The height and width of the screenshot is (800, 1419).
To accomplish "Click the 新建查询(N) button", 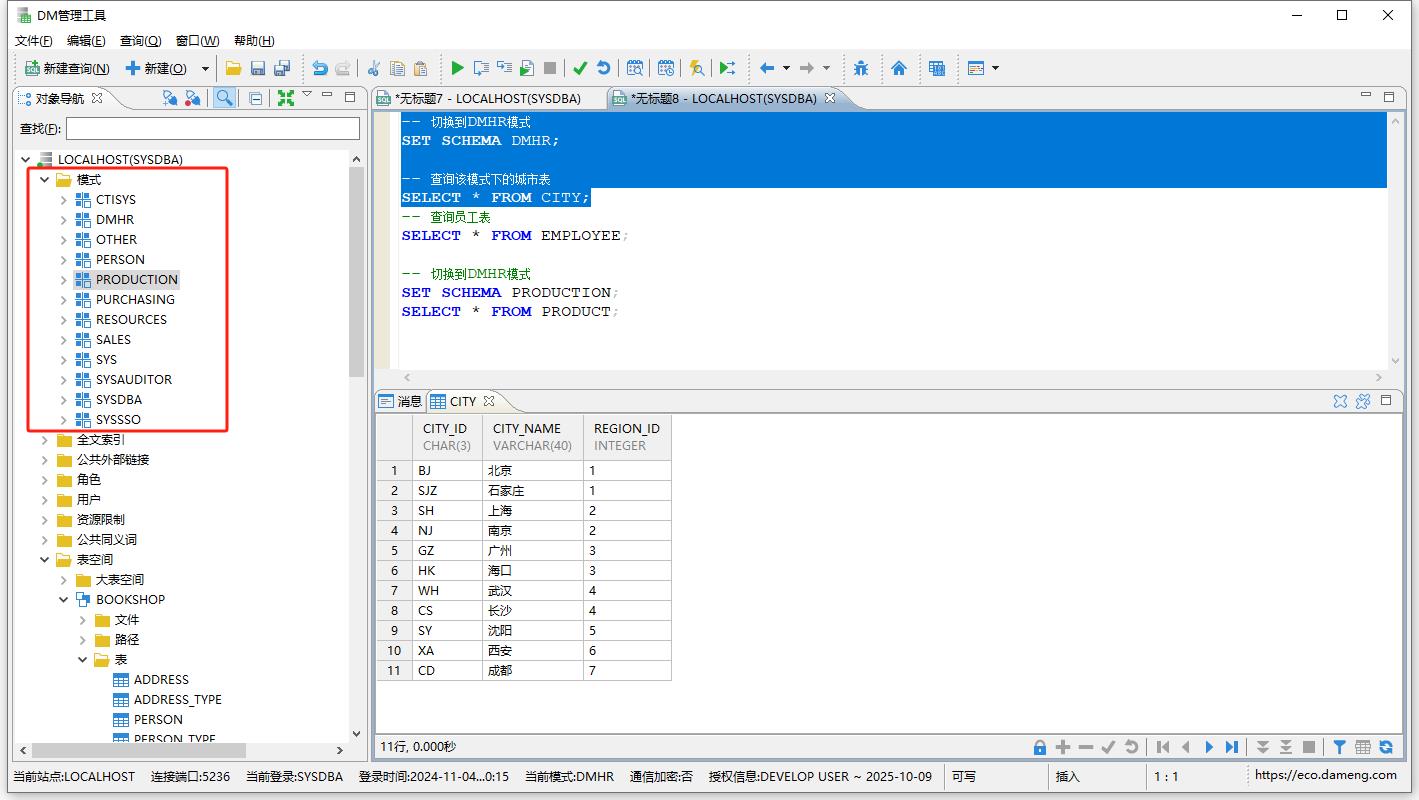I will click(67, 69).
